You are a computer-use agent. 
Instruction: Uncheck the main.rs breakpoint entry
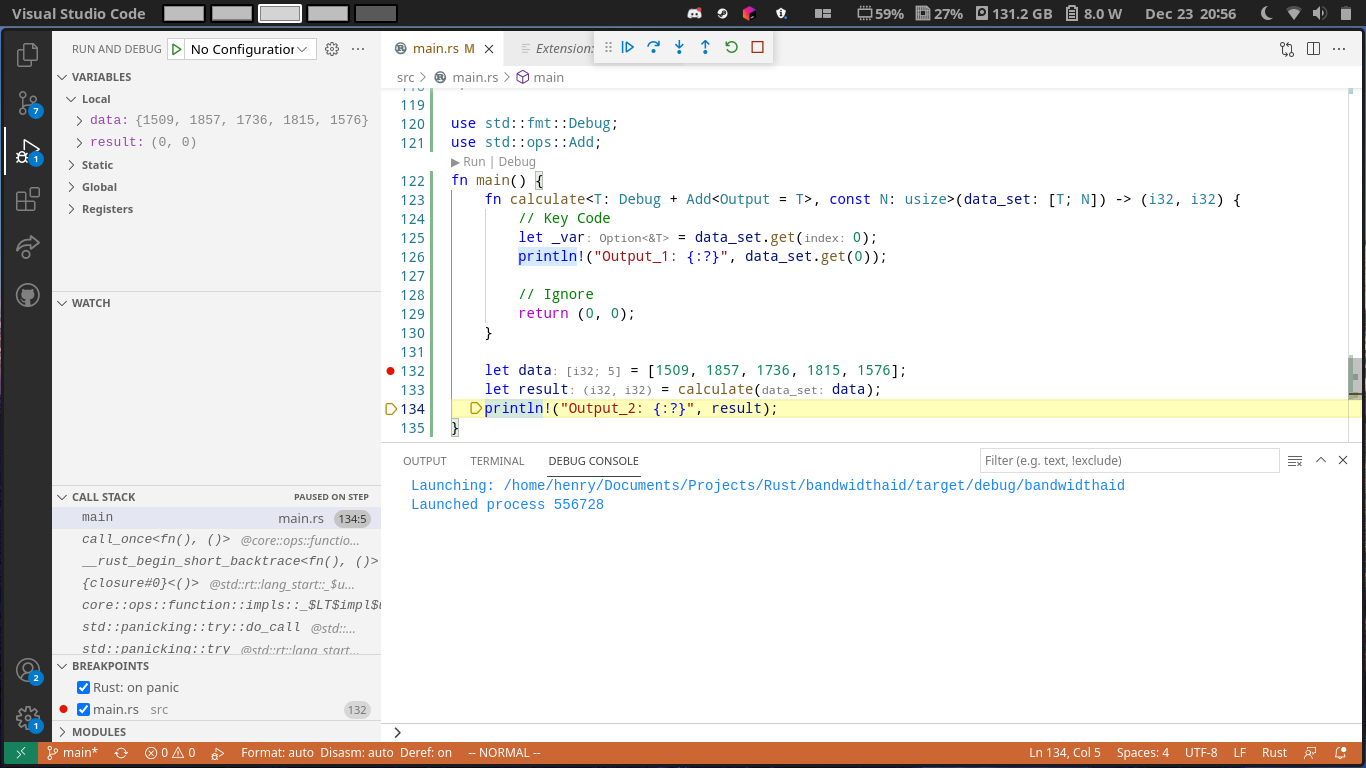pyautogui.click(x=83, y=709)
